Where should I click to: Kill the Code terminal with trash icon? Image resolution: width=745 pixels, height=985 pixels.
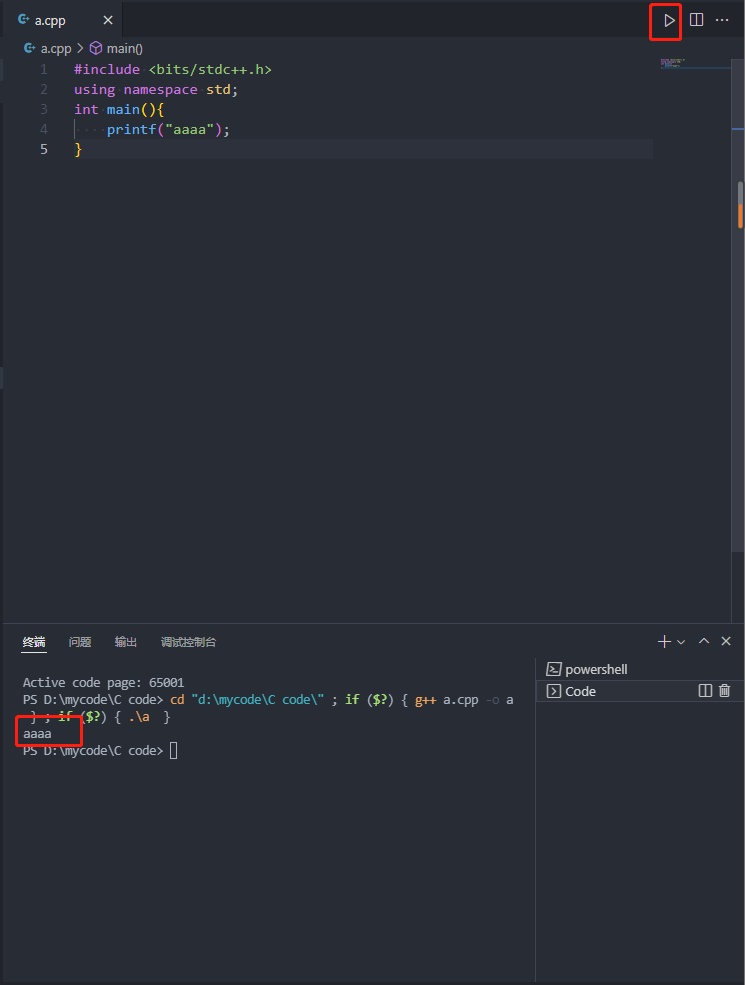pyautogui.click(x=724, y=691)
